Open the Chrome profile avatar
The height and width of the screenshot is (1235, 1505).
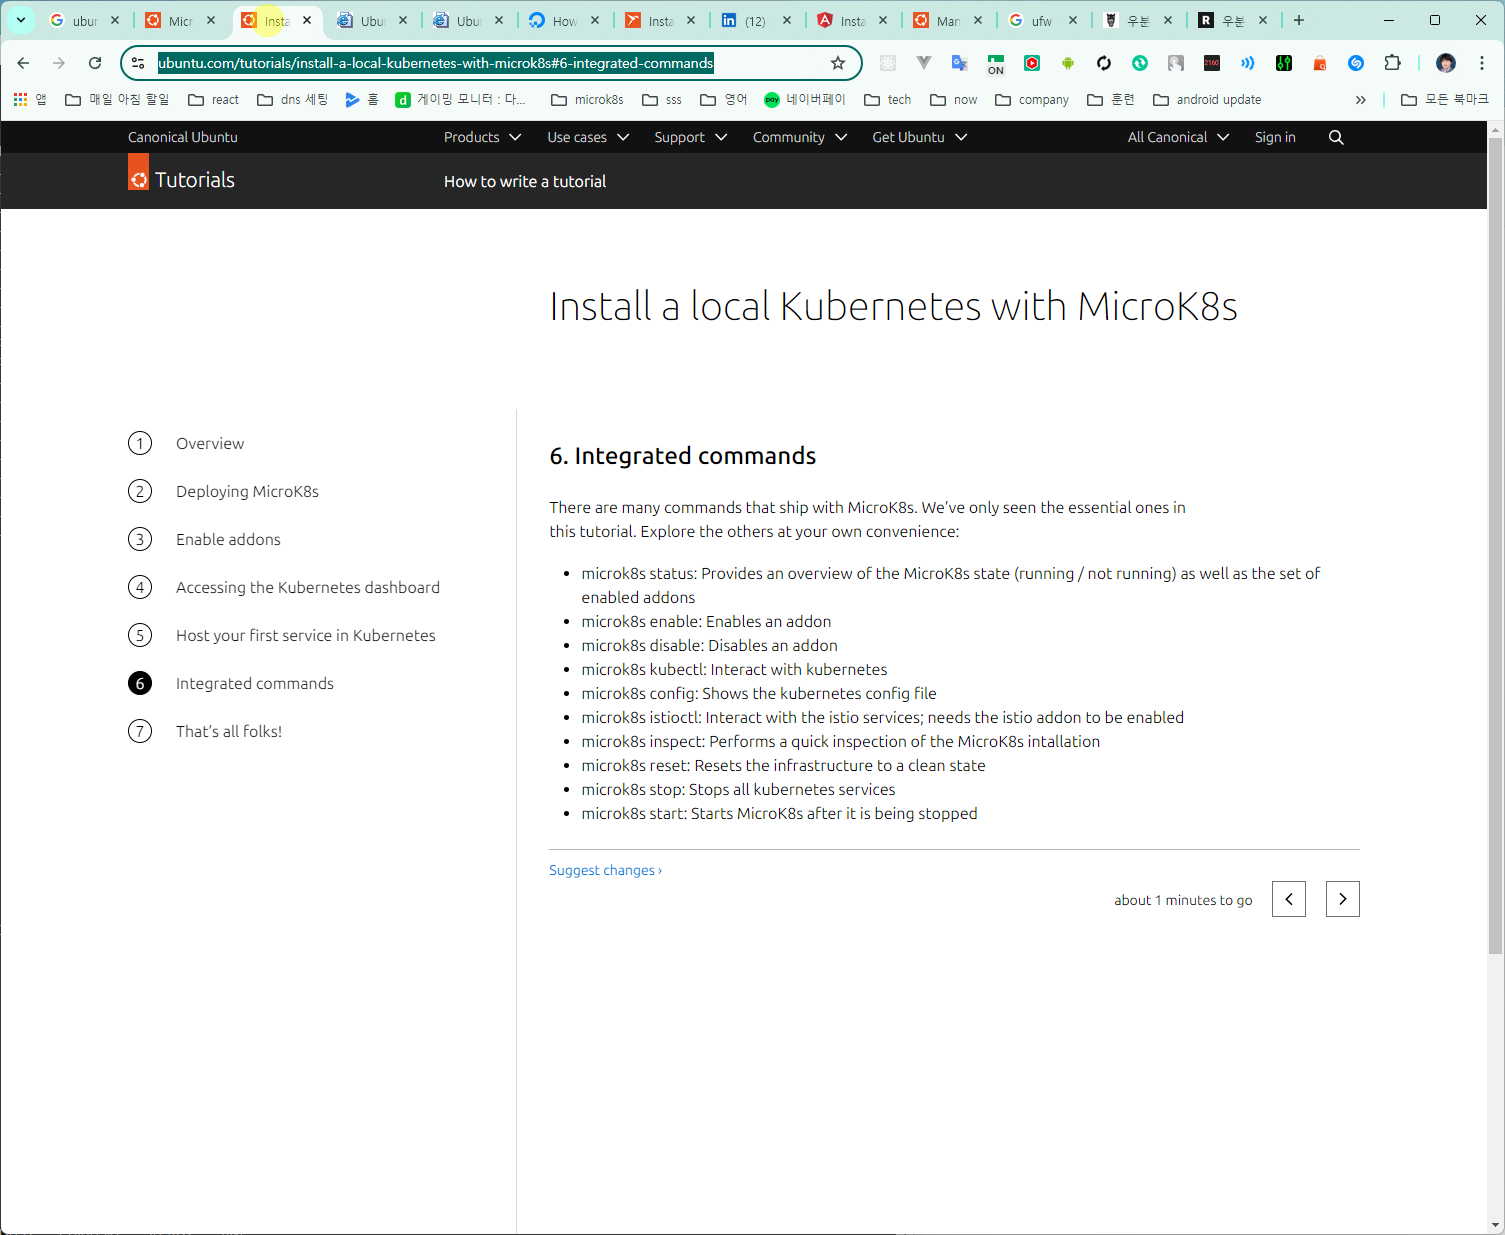(x=1446, y=63)
